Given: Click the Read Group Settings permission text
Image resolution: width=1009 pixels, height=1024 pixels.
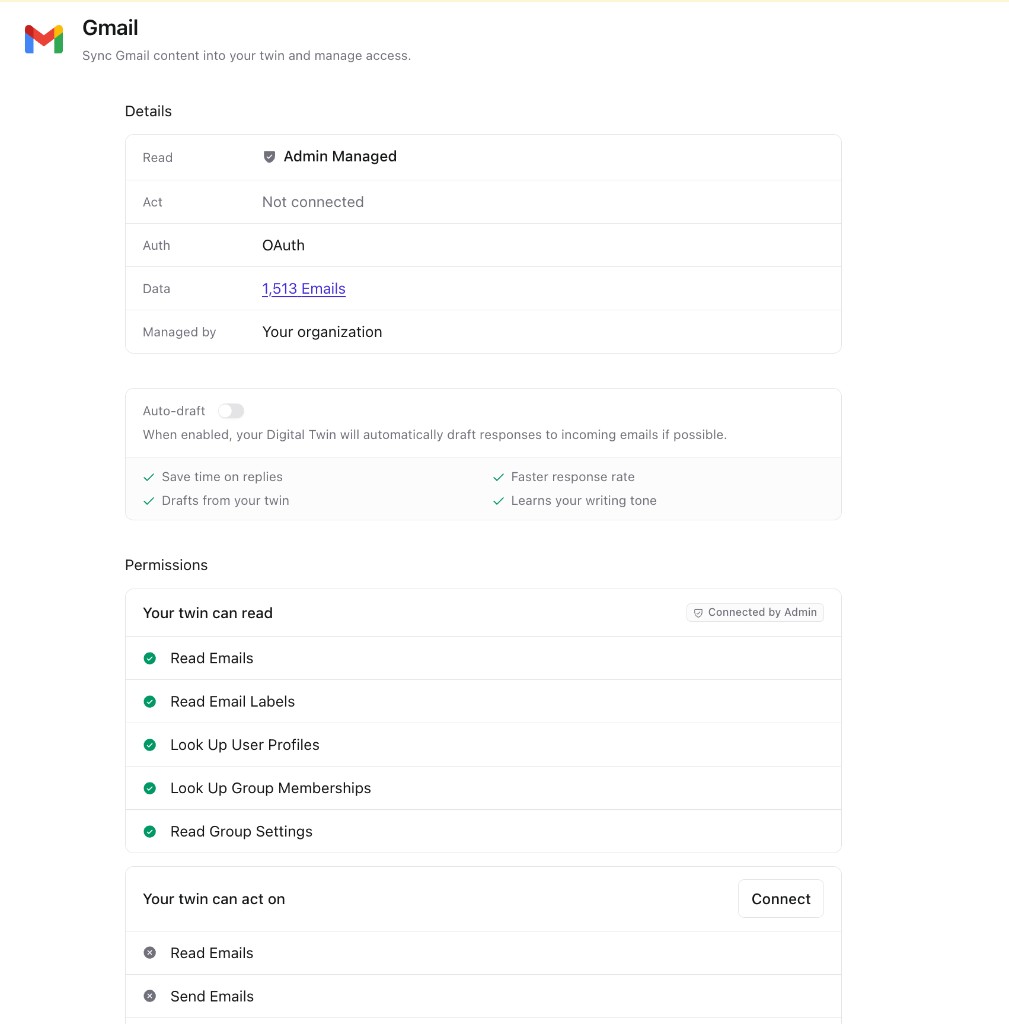Looking at the screenshot, I should tap(242, 831).
